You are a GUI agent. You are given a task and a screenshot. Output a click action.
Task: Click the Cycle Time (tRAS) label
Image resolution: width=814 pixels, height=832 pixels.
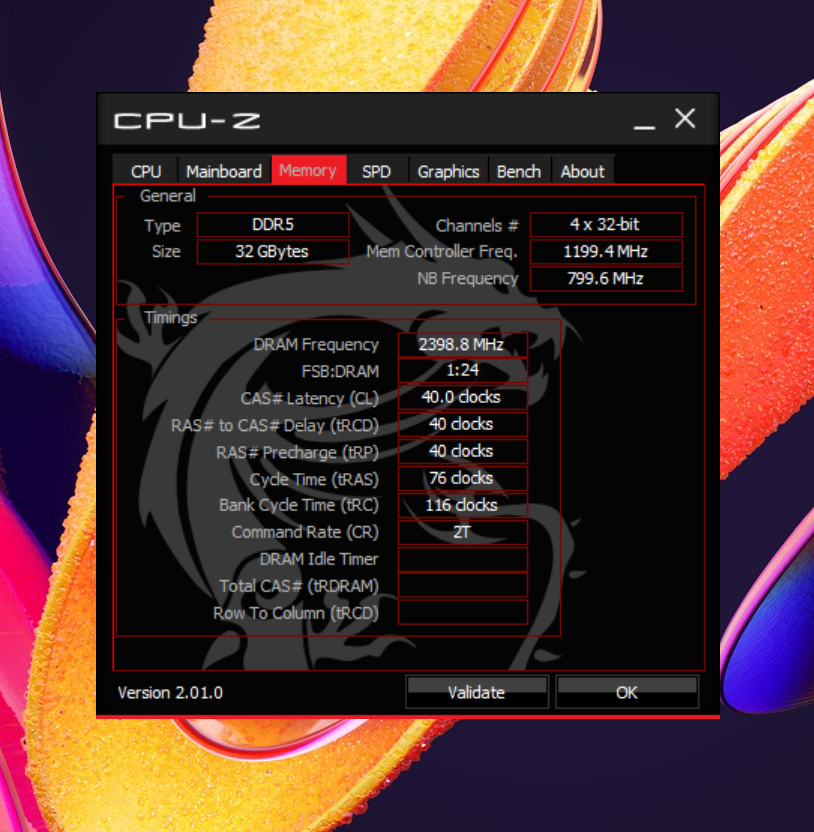[314, 479]
